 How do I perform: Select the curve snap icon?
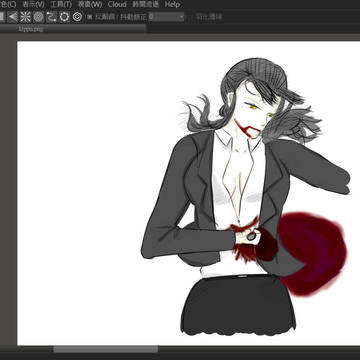point(51,17)
